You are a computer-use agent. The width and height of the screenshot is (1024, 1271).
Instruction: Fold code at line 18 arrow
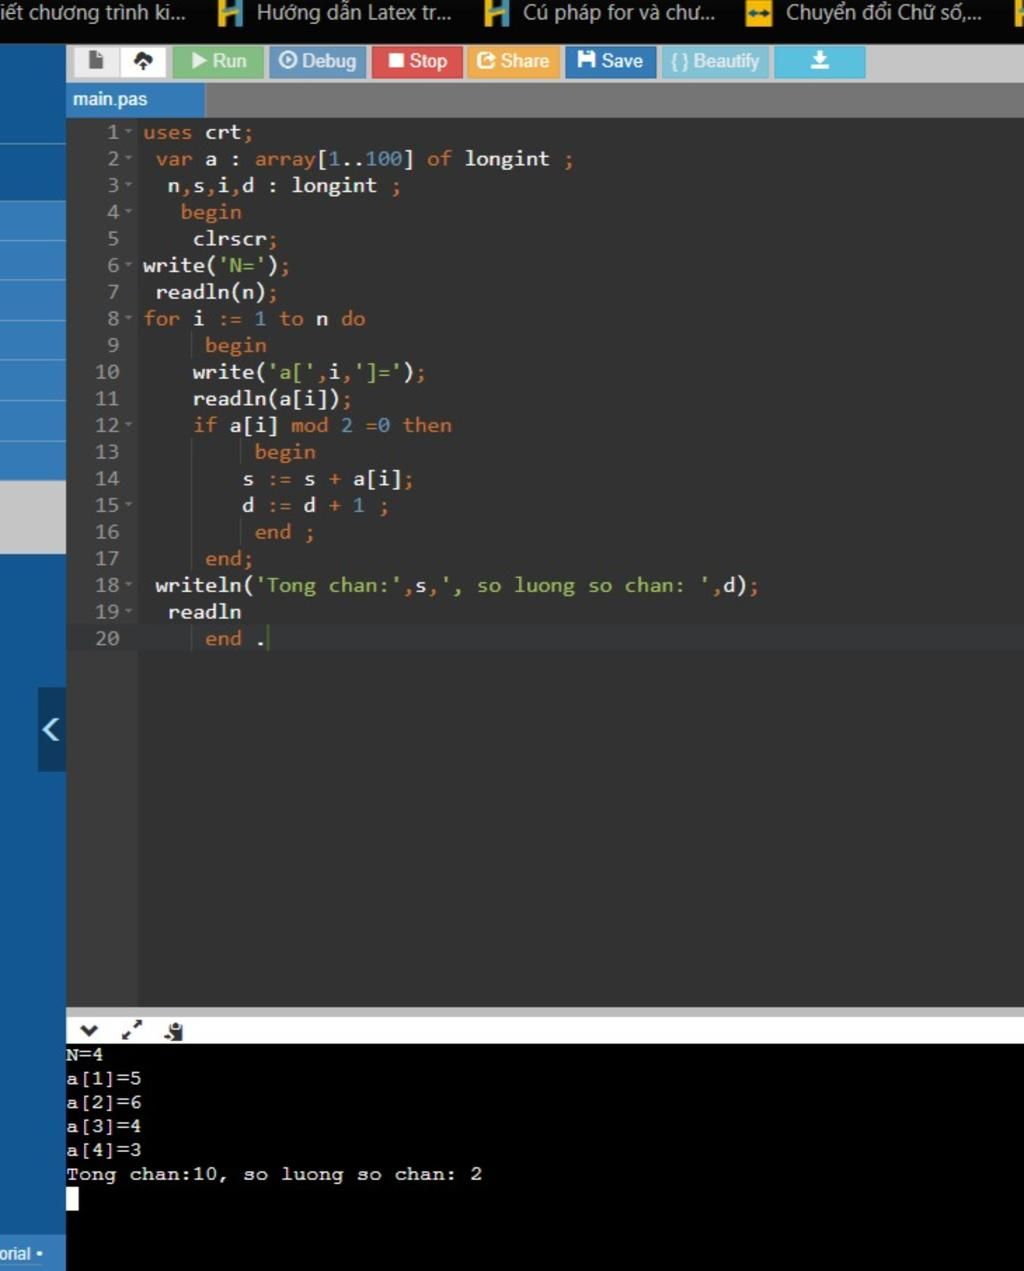[128, 585]
